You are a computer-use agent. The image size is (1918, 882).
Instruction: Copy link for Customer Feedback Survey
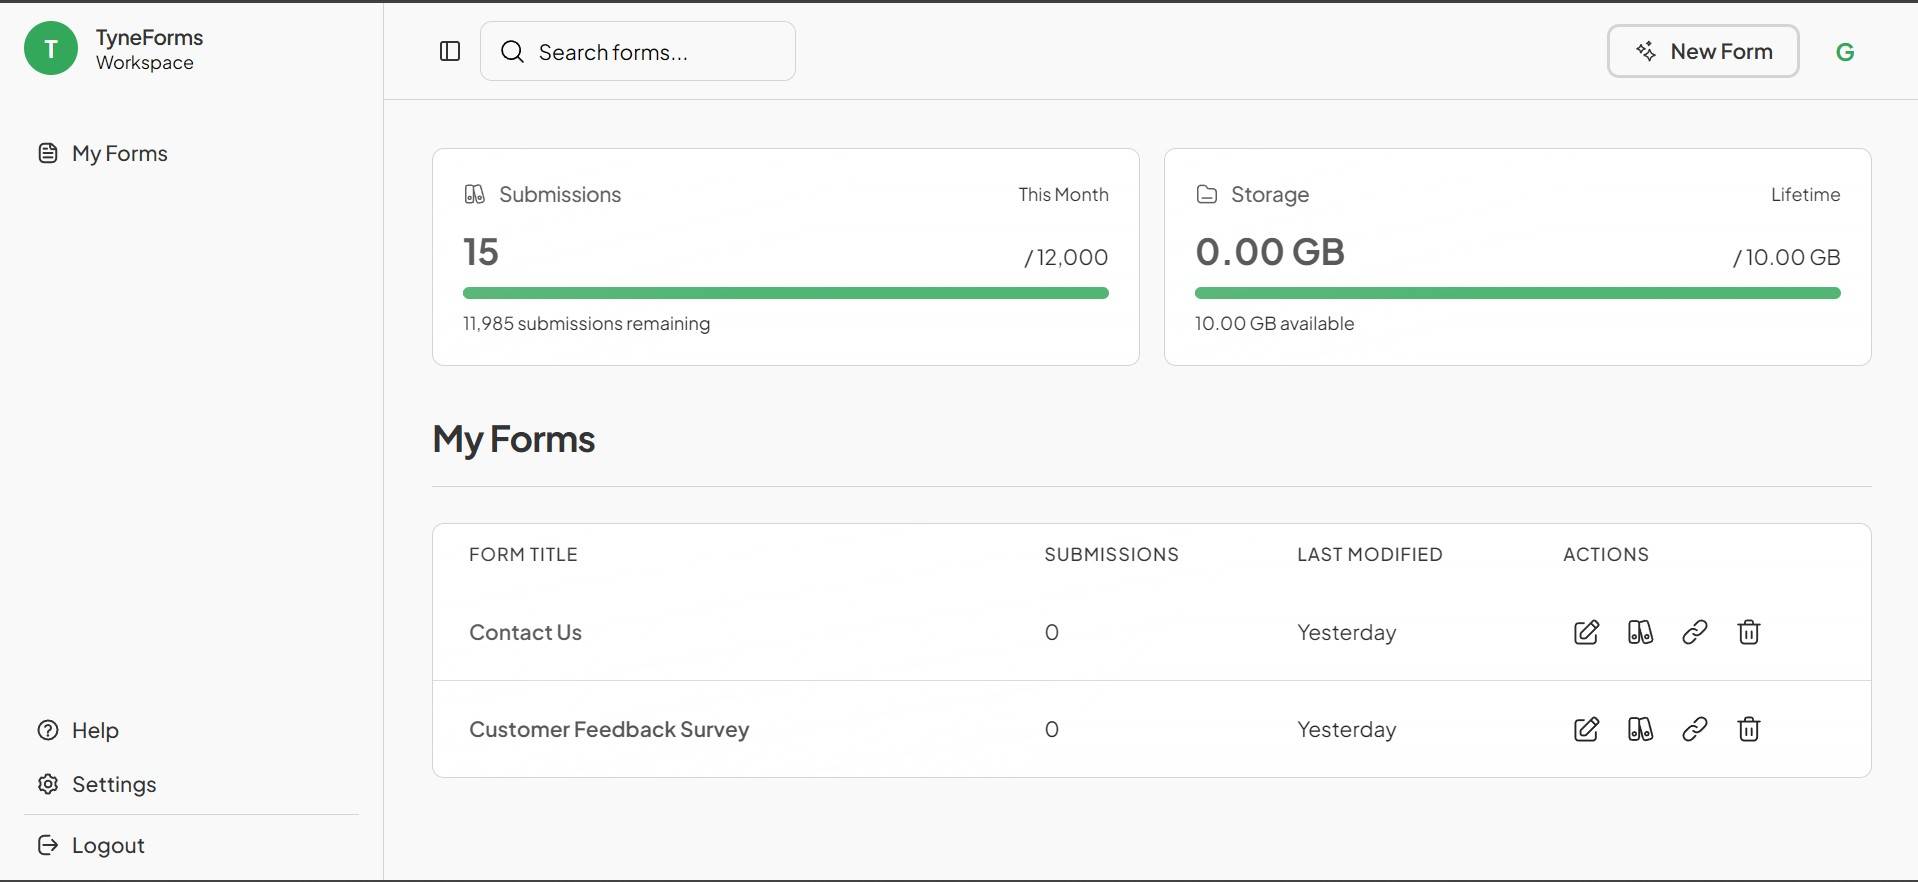coord(1694,729)
